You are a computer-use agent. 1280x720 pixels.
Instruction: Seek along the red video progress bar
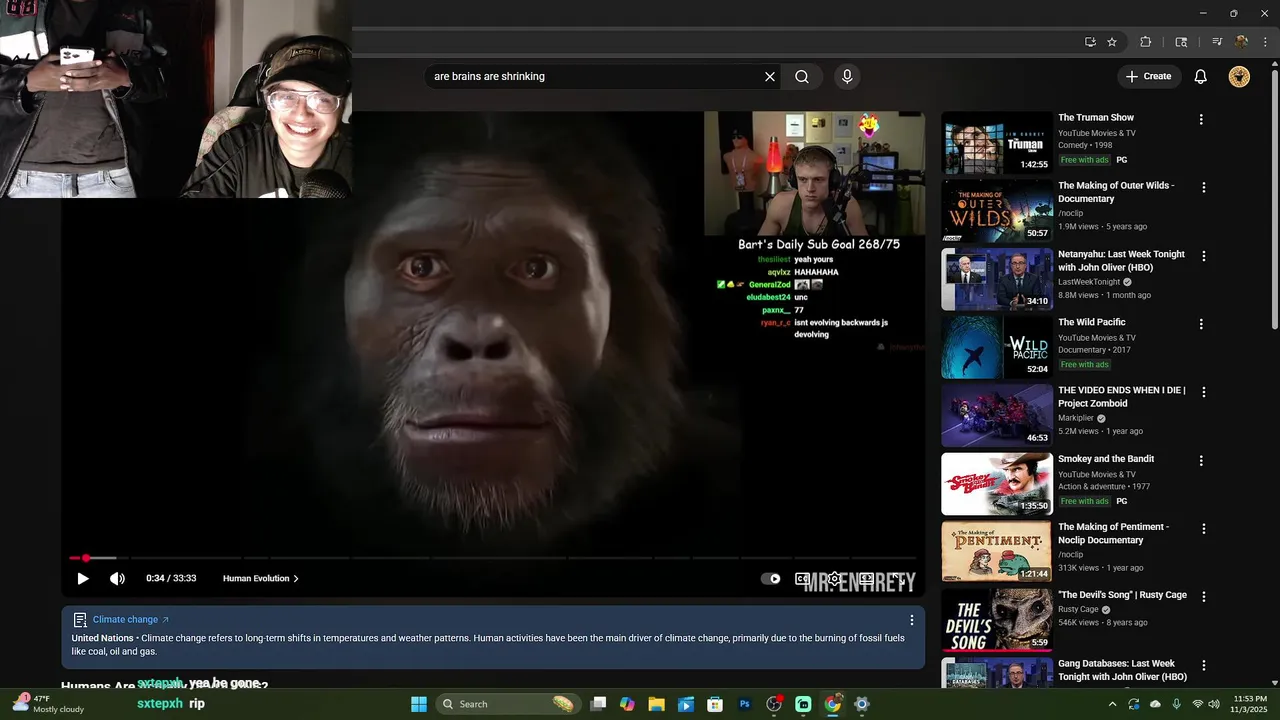pyautogui.click(x=493, y=558)
